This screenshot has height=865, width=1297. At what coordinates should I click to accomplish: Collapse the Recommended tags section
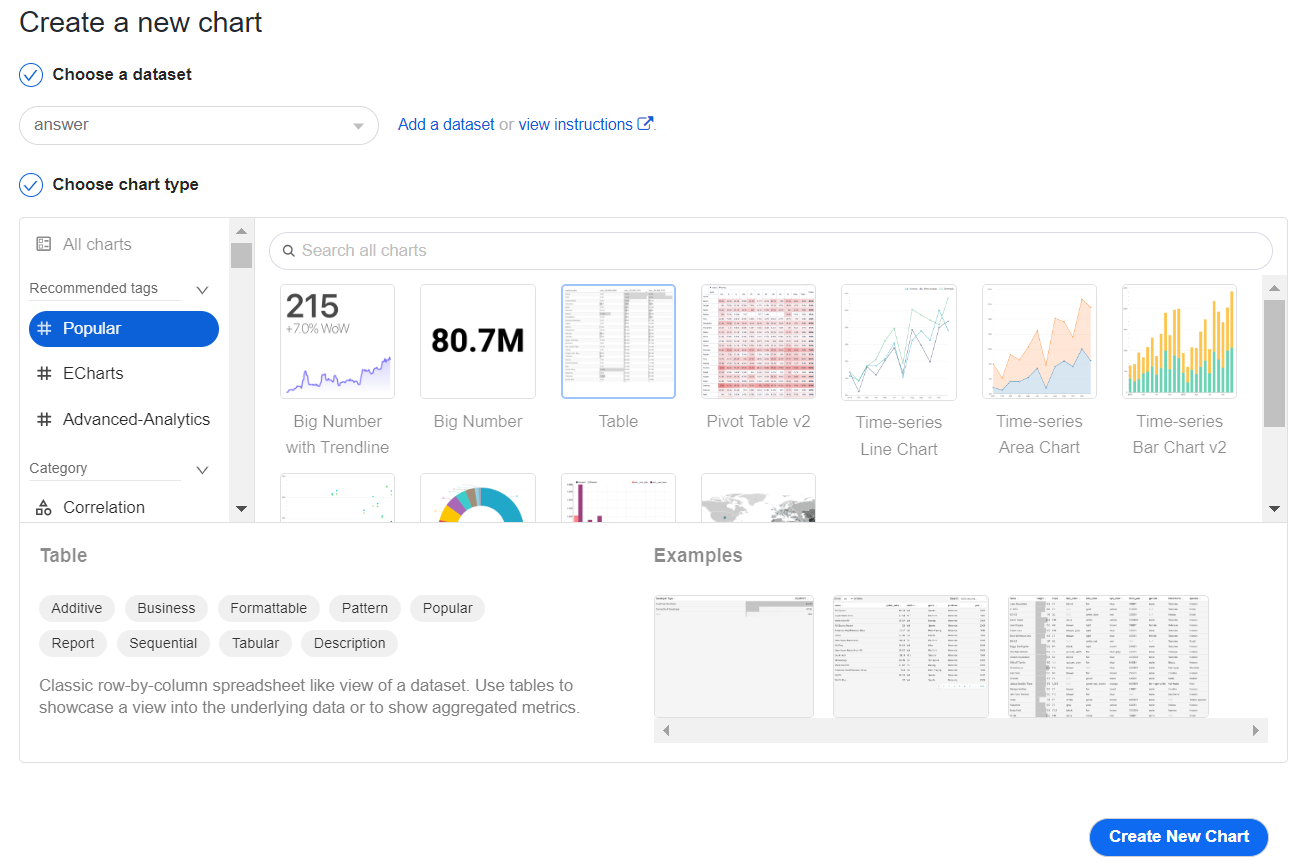click(x=202, y=290)
